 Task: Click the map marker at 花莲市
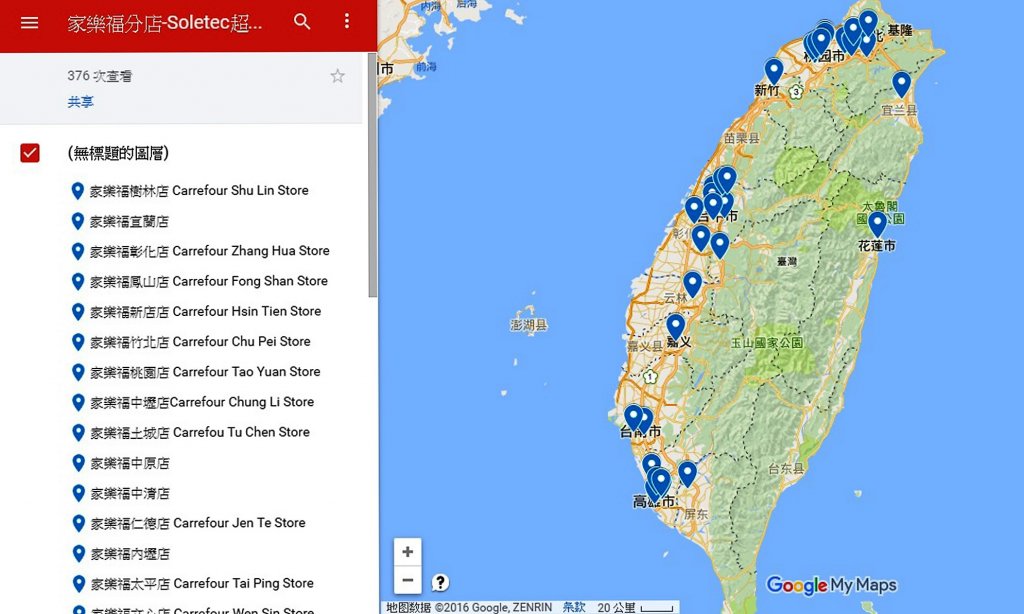pos(877,223)
